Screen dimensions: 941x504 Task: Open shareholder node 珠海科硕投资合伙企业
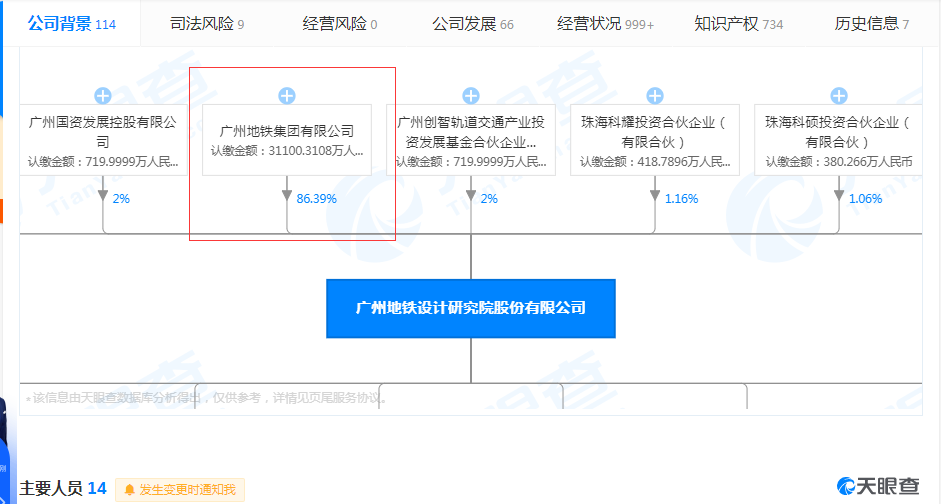(839, 140)
